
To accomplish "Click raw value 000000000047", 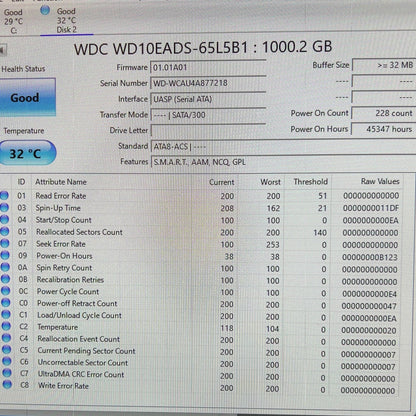I will tap(369, 306).
